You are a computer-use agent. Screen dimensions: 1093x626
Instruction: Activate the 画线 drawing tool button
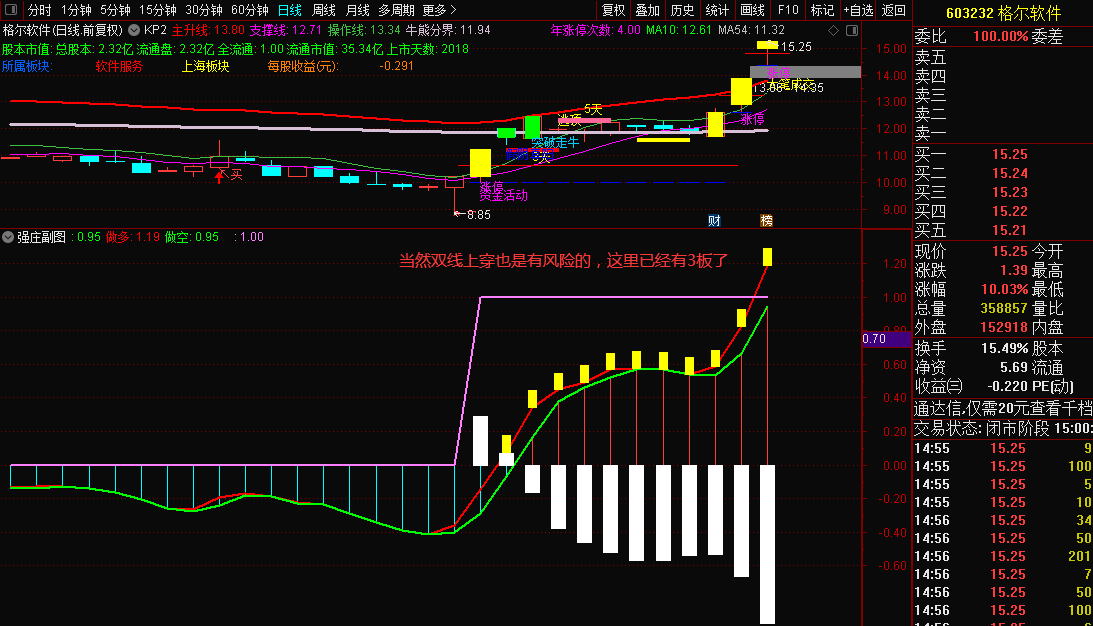pos(752,10)
